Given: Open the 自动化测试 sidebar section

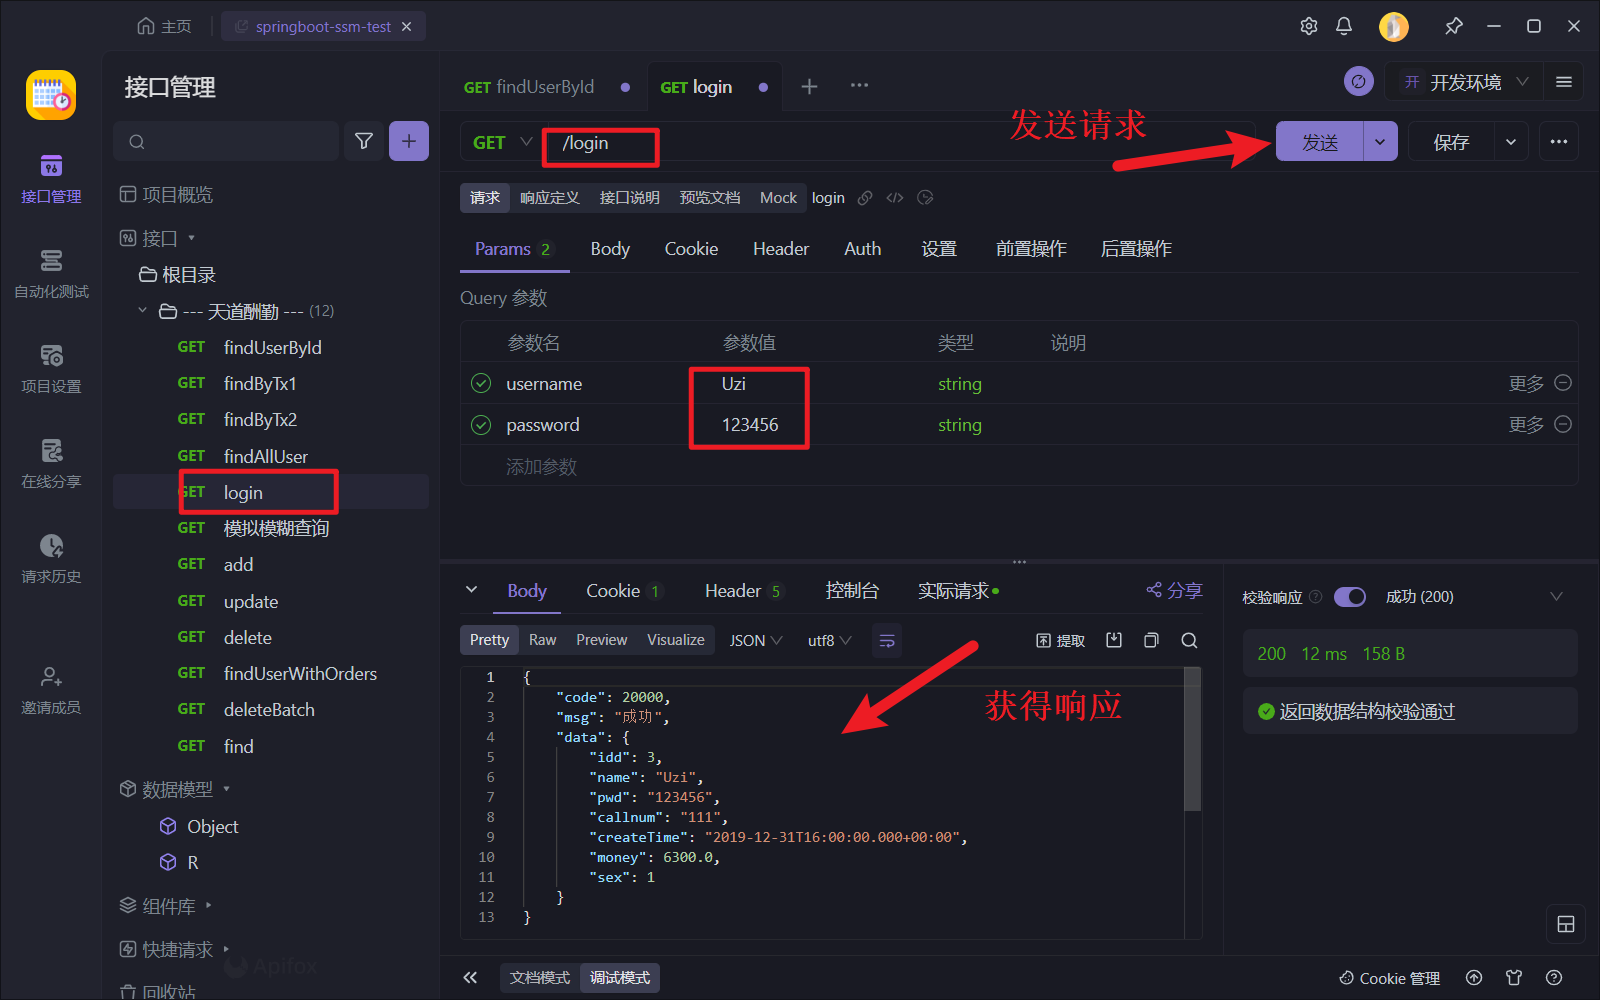Looking at the screenshot, I should tap(51, 275).
